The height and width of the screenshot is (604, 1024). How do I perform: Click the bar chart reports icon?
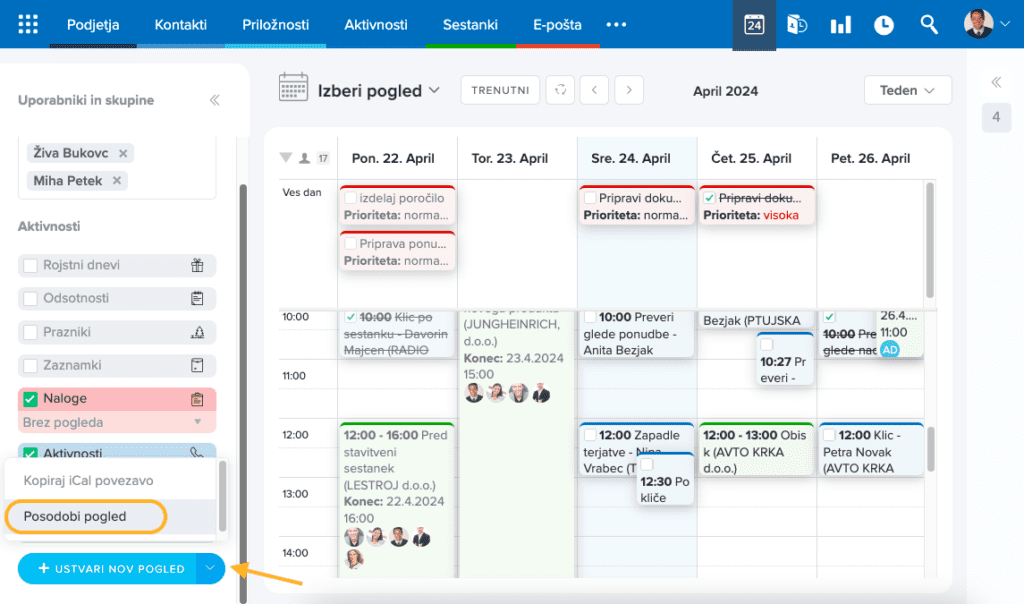841,25
